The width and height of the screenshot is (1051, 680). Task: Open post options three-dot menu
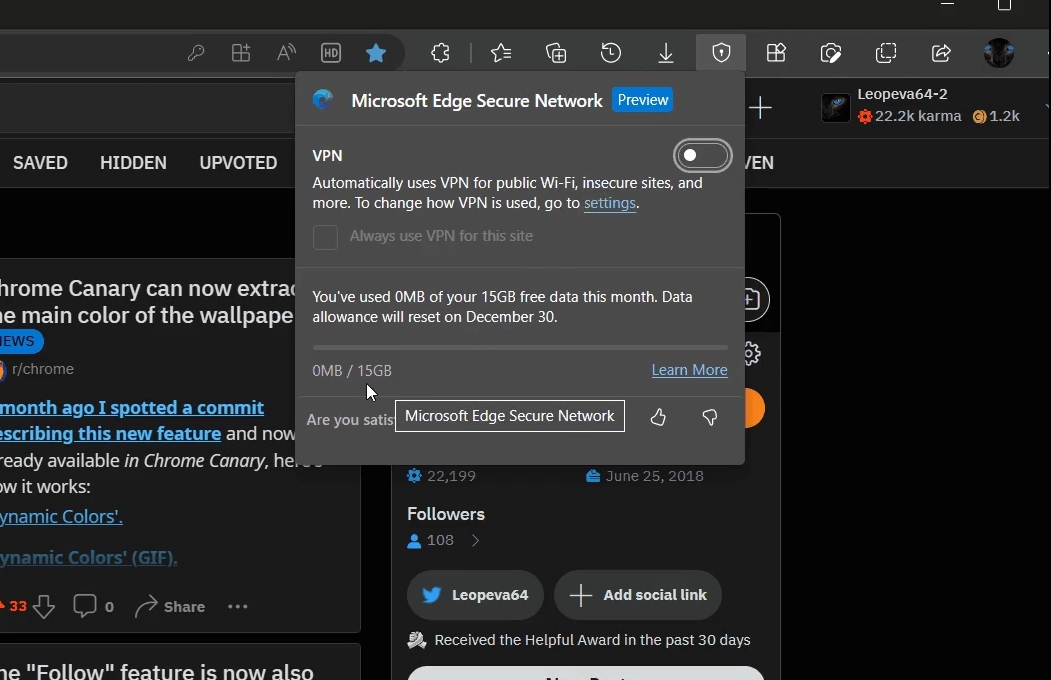238,607
